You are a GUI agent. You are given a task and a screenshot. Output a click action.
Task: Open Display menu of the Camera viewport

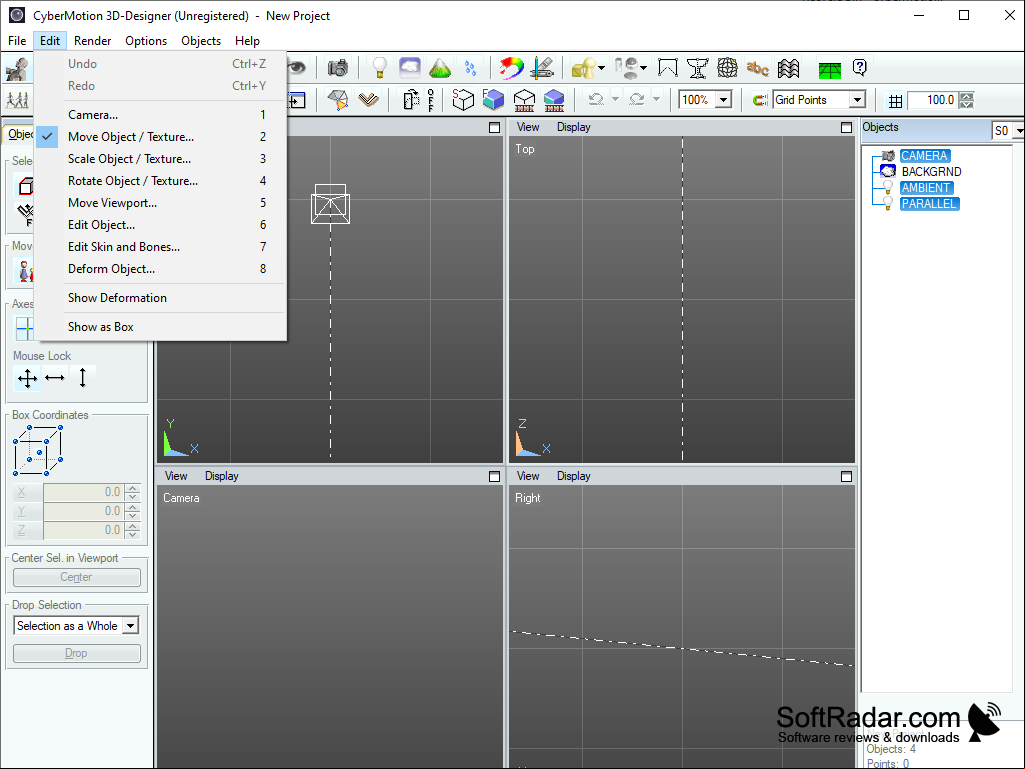[222, 476]
